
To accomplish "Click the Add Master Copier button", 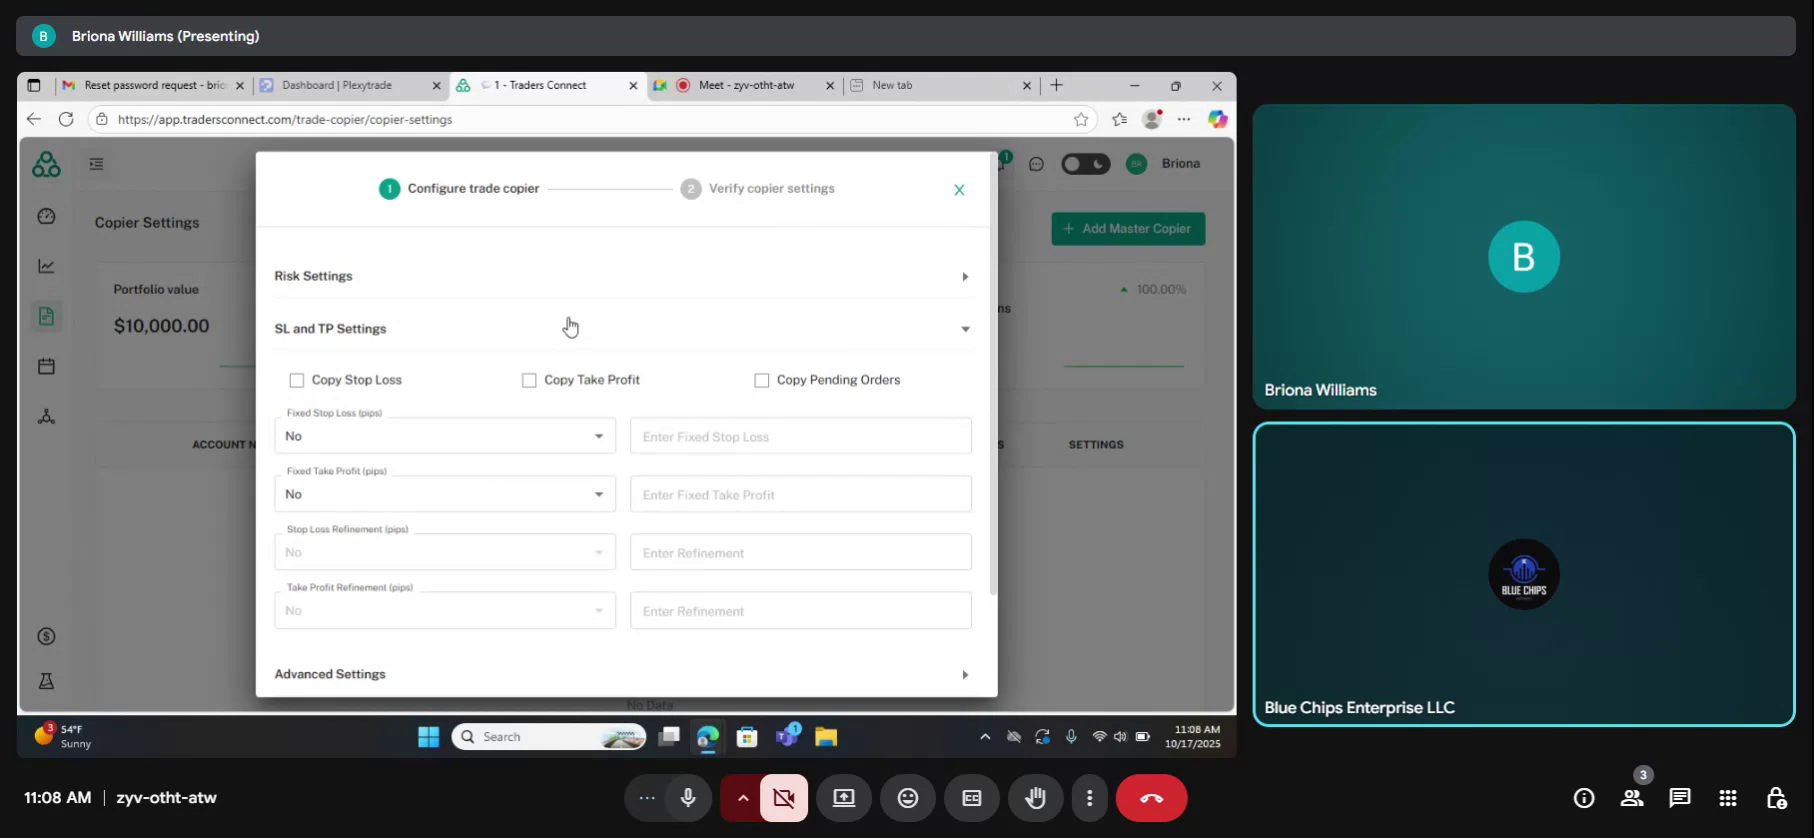I will coord(1128,229).
